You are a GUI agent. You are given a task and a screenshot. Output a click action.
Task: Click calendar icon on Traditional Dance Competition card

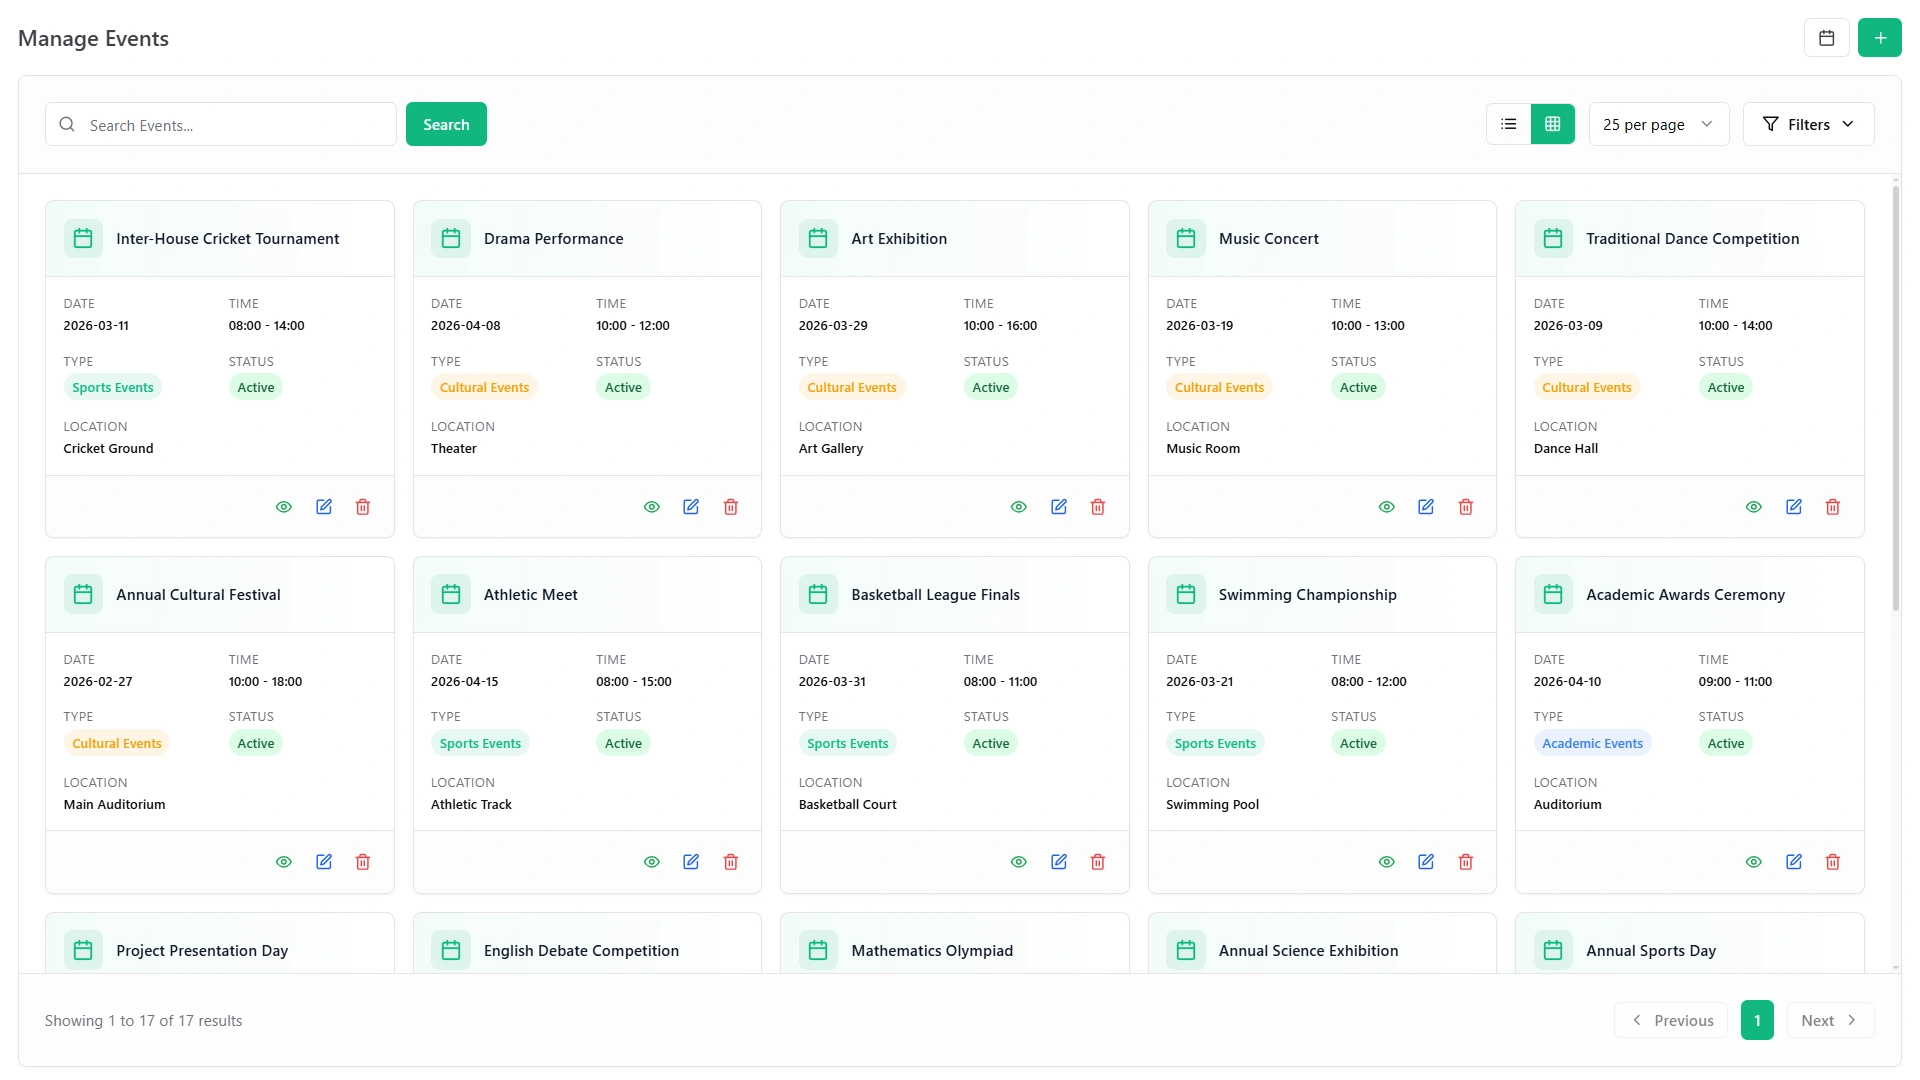tap(1553, 239)
